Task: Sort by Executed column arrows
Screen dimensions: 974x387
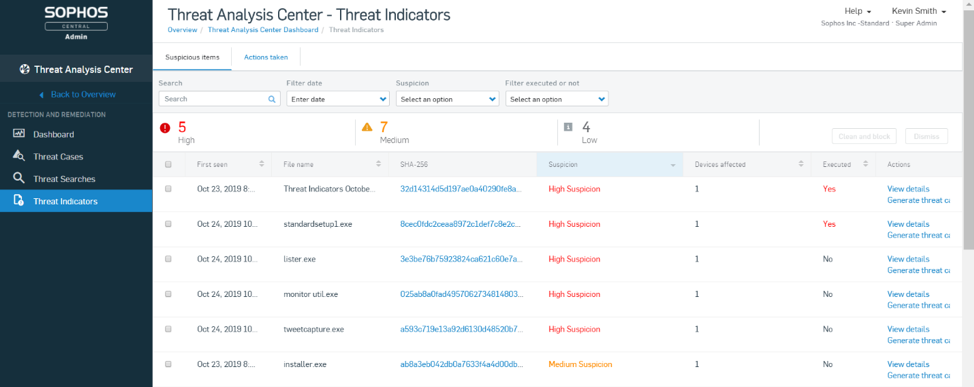Action: click(865, 164)
